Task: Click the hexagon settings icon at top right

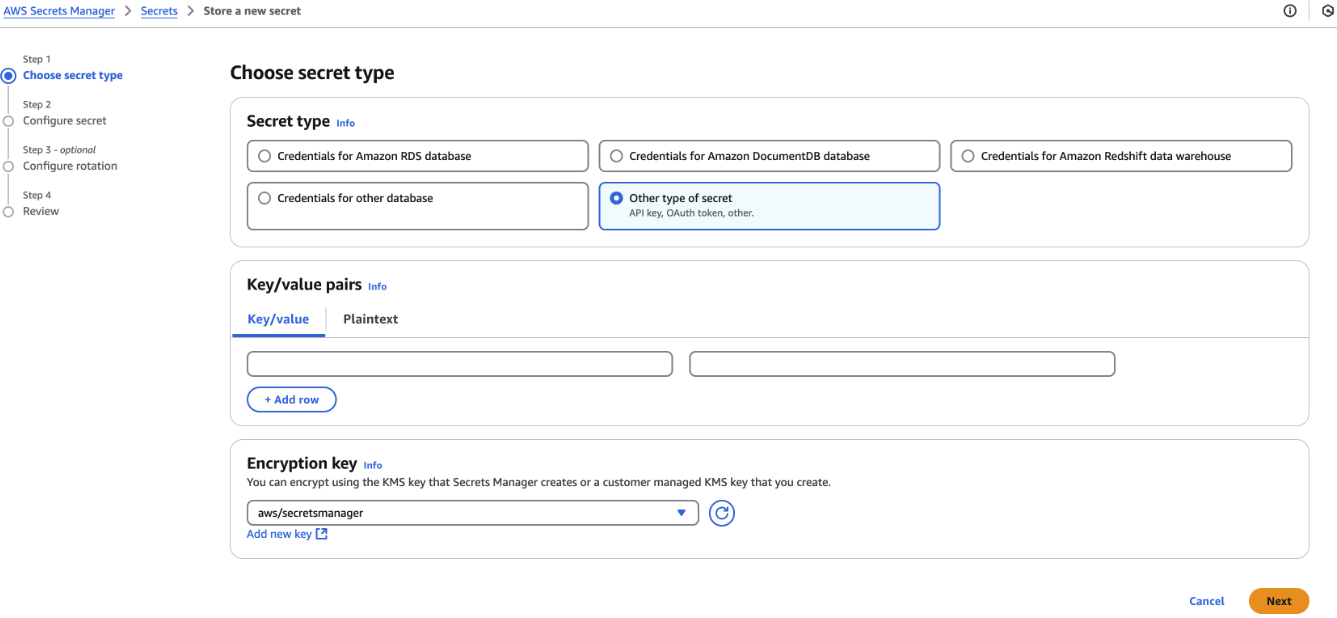Action: (1328, 11)
